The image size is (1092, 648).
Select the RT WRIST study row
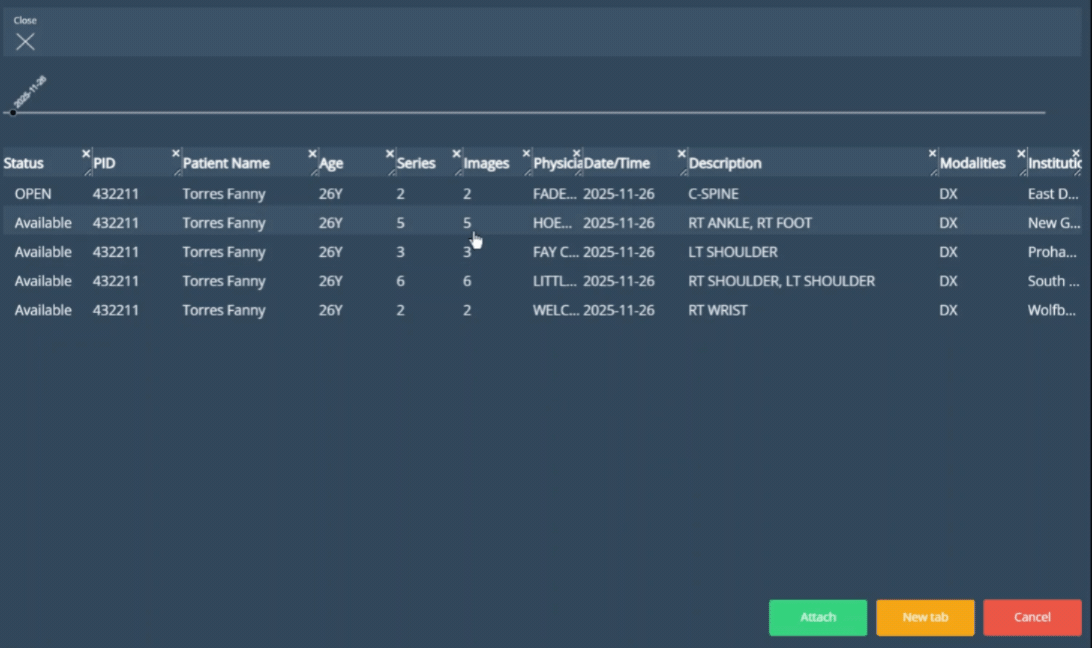pyautogui.click(x=717, y=310)
